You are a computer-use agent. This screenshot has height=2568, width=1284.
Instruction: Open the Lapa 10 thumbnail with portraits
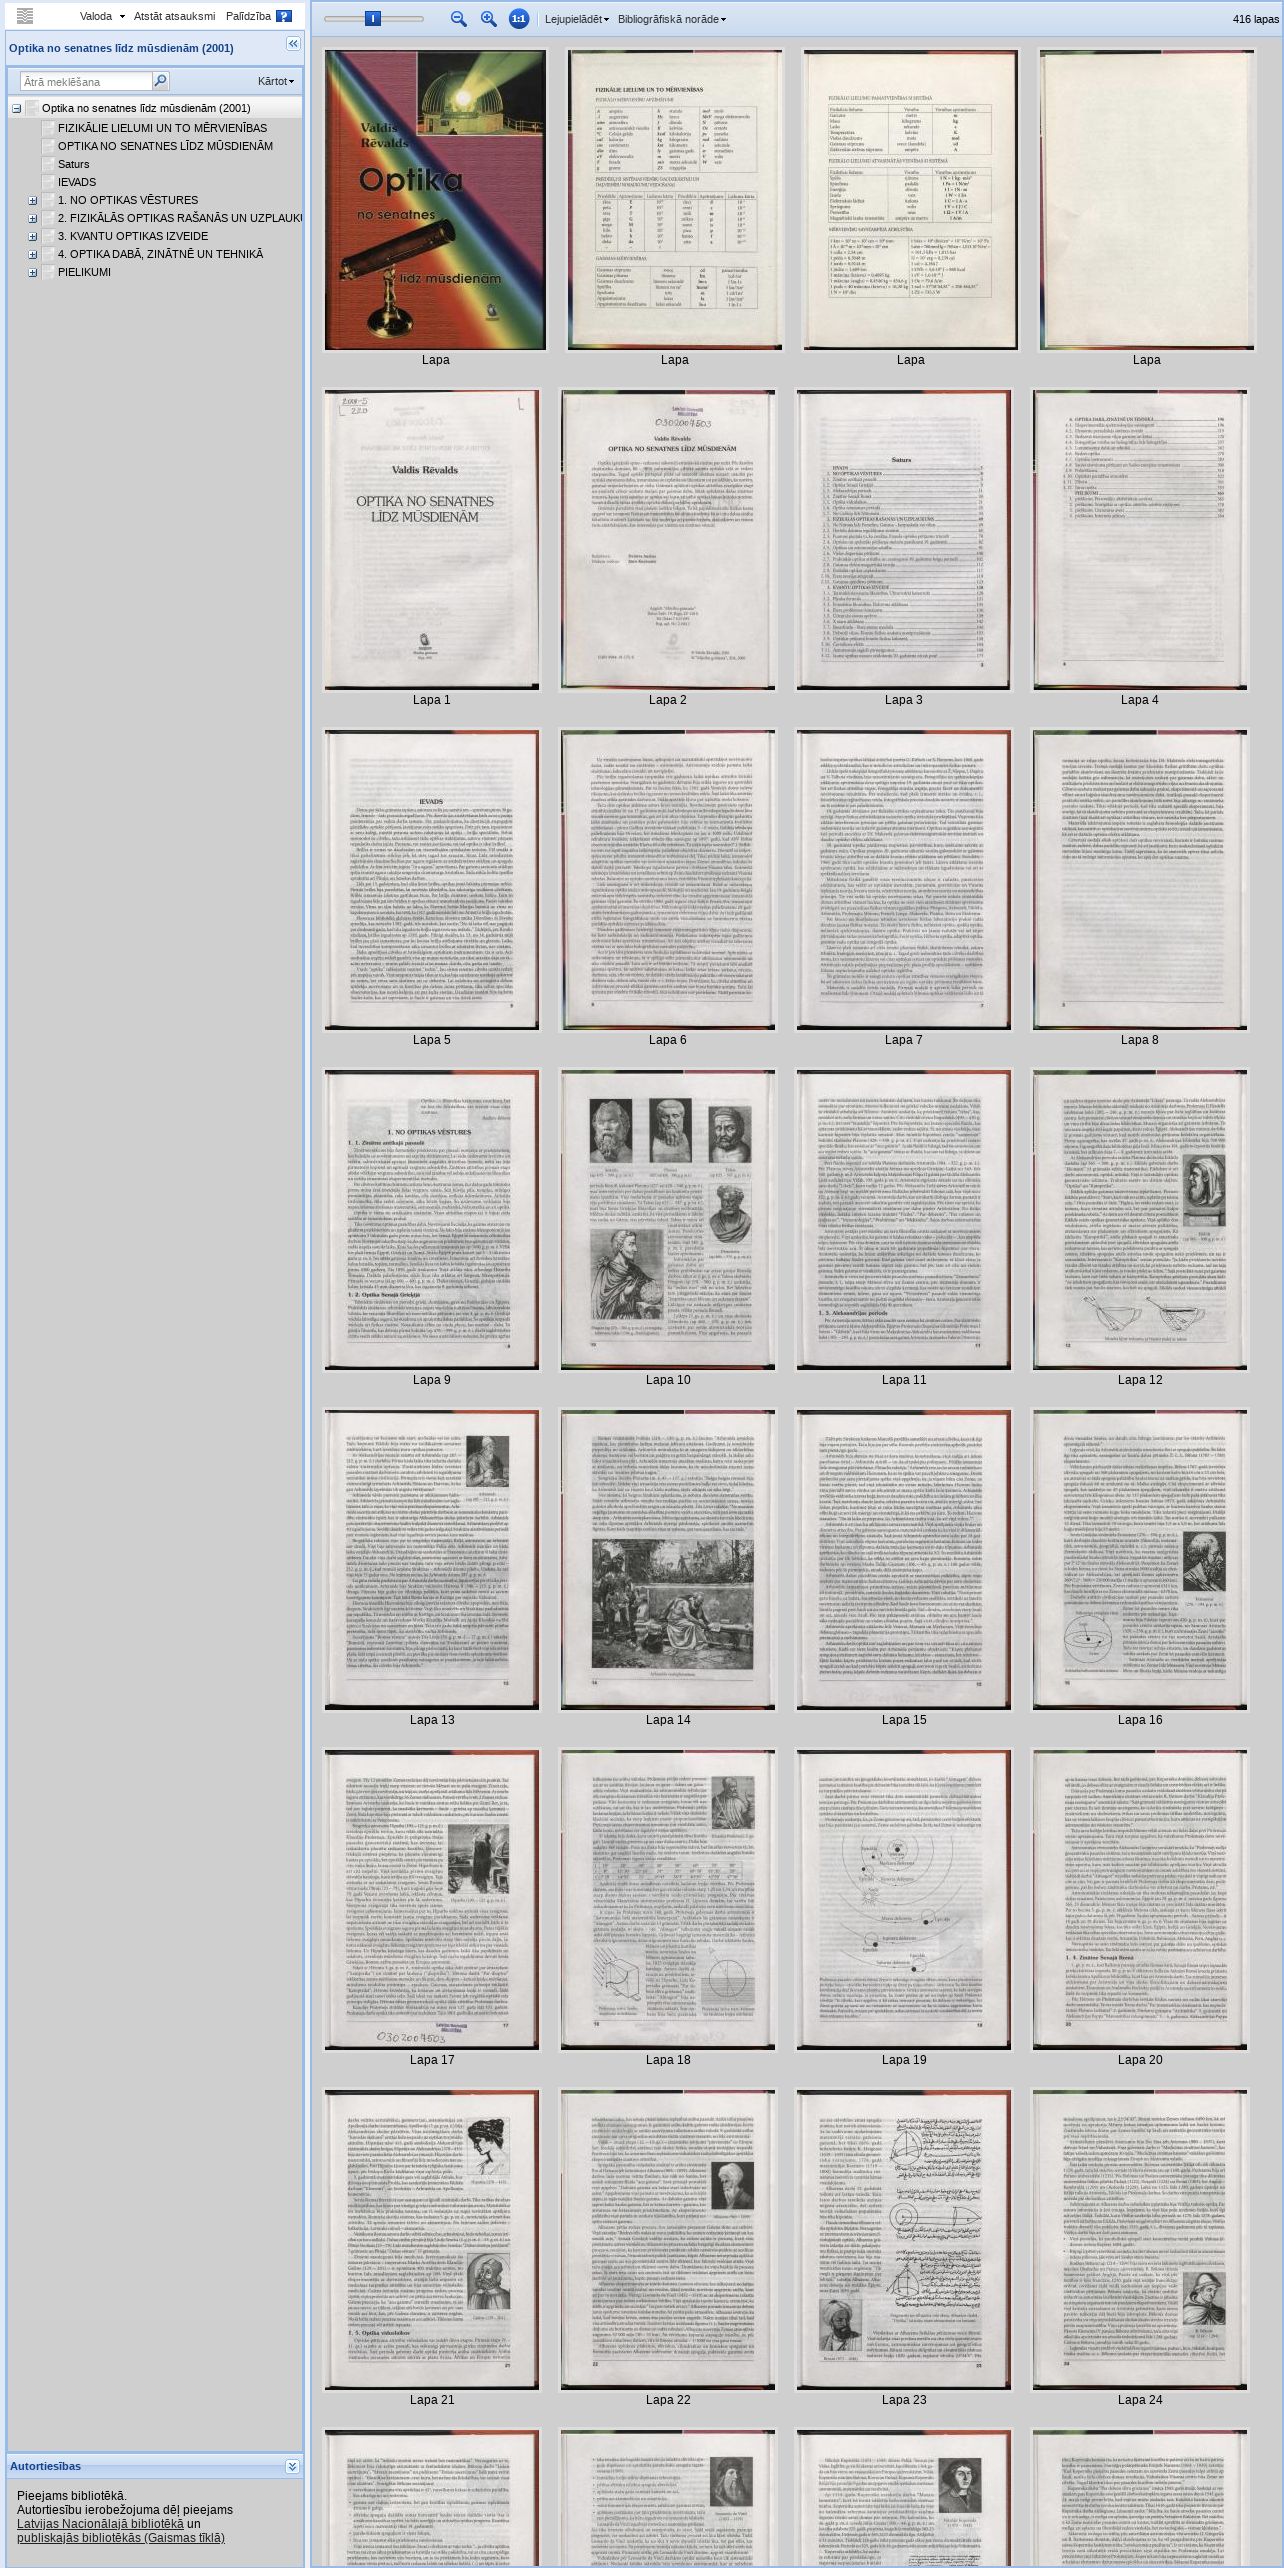[x=667, y=1220]
